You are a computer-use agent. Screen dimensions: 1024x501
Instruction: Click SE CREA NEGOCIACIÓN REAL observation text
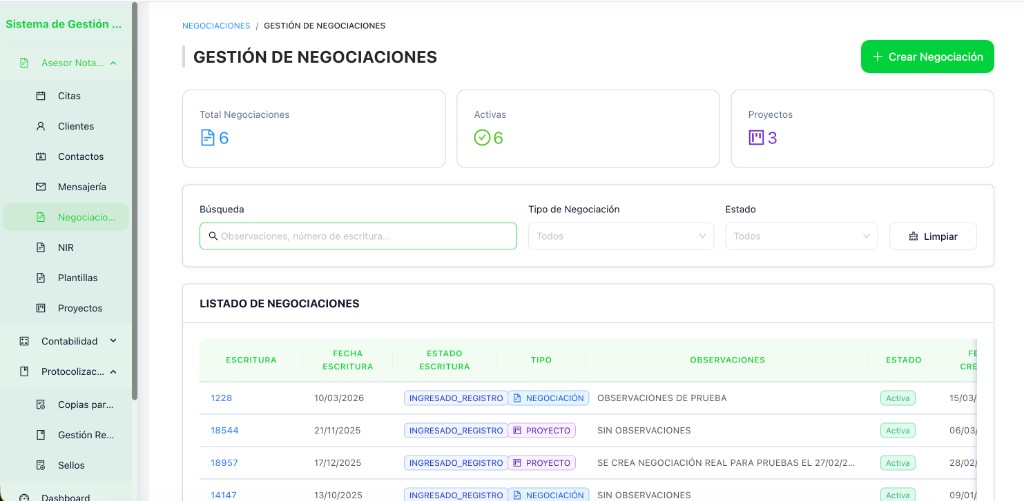pos(726,462)
